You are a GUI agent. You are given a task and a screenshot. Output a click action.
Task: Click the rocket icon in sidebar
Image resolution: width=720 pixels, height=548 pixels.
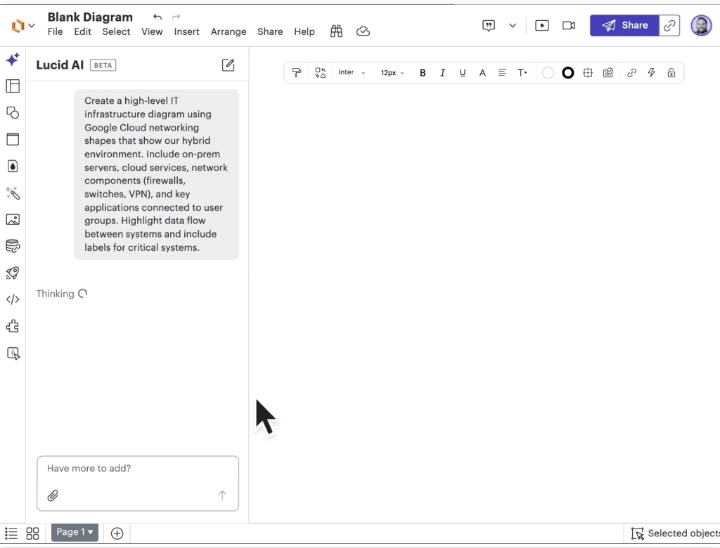pos(13,273)
